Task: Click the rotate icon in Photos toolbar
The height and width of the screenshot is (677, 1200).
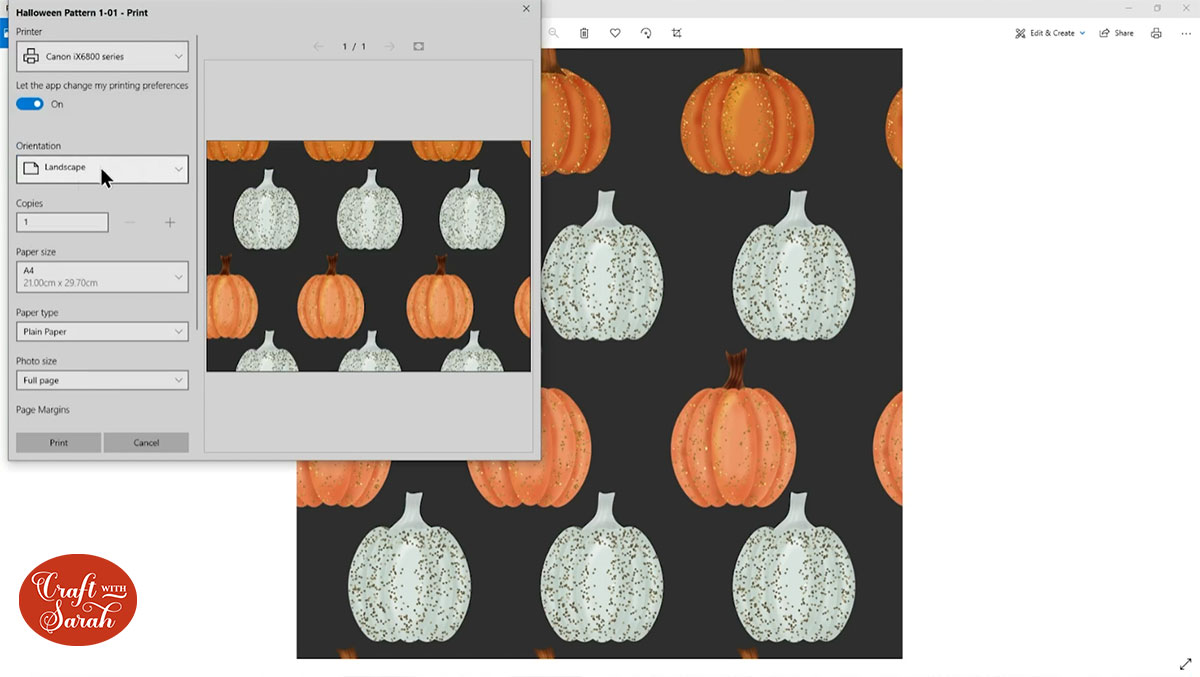Action: click(x=646, y=33)
